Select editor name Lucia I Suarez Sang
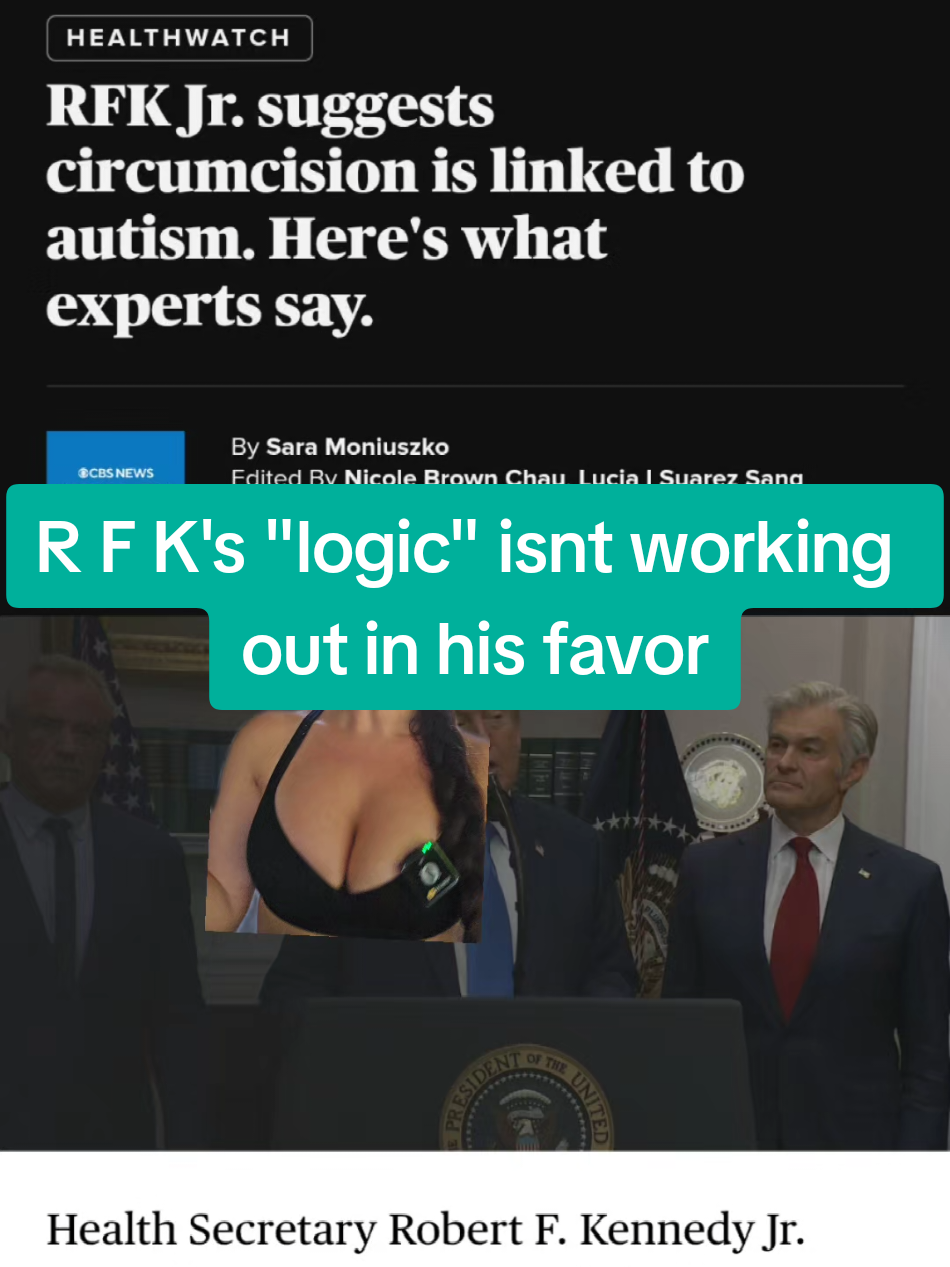 pyautogui.click(x=690, y=477)
